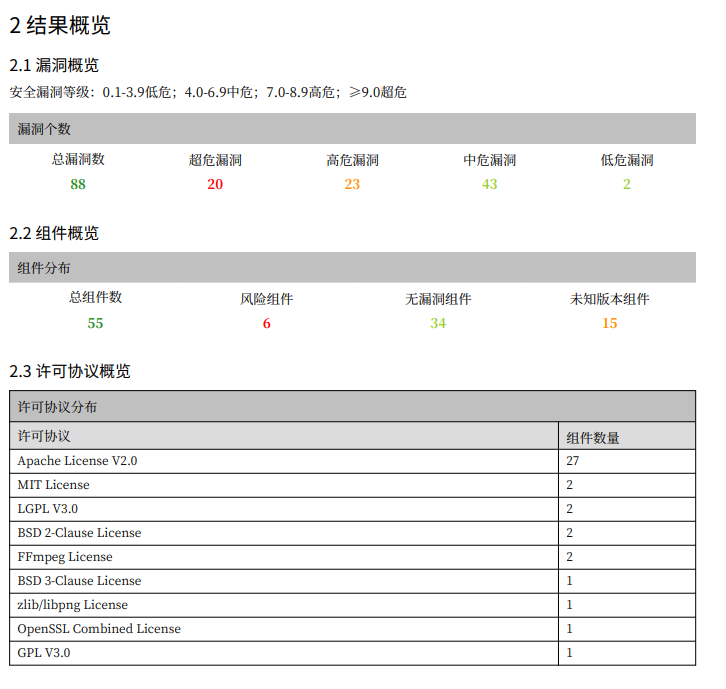Click the "漏洞个数" header bar
726x689 pixels.
click(352, 128)
